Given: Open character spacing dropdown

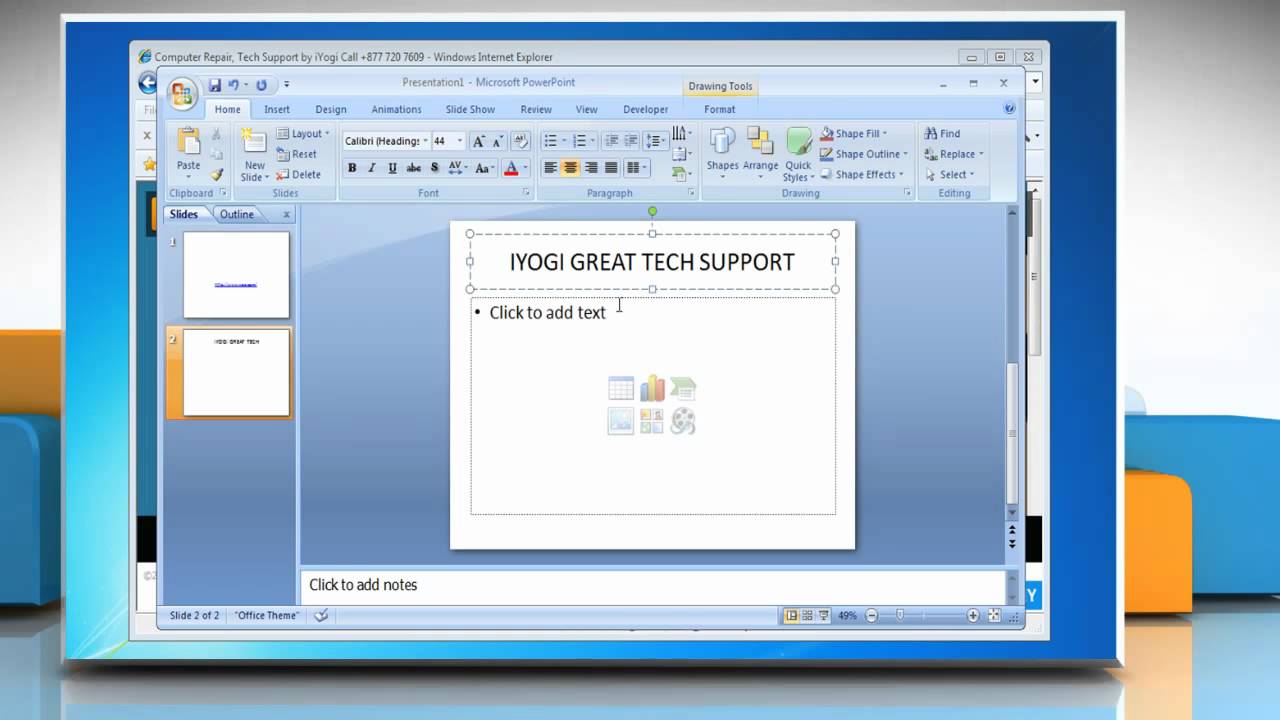Looking at the screenshot, I should tap(457, 168).
